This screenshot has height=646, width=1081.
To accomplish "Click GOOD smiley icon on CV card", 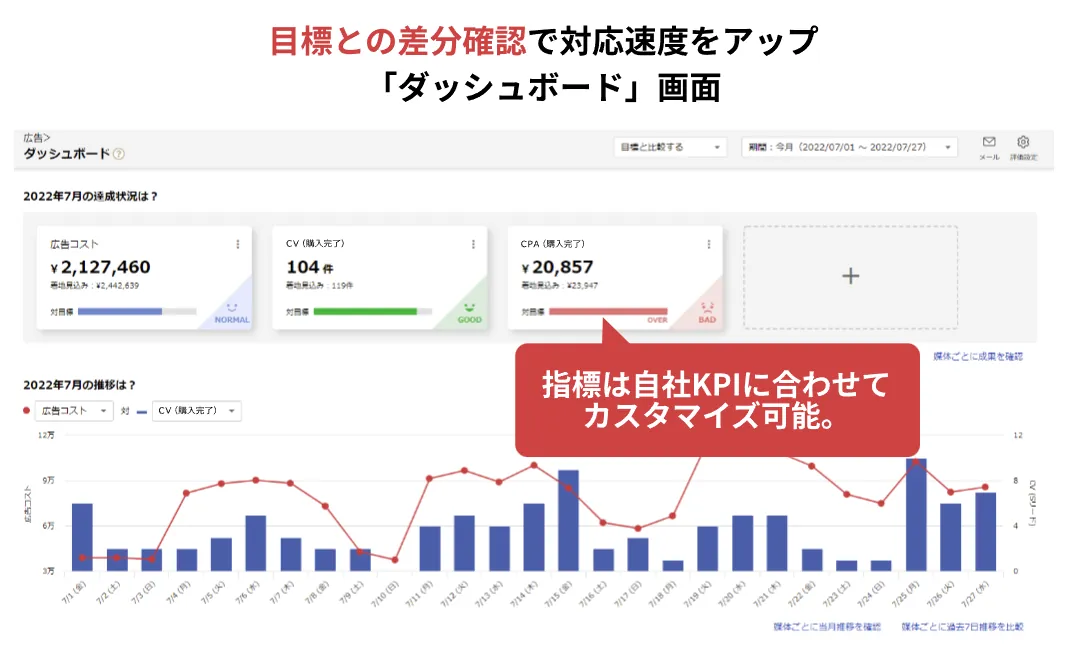I will (469, 307).
